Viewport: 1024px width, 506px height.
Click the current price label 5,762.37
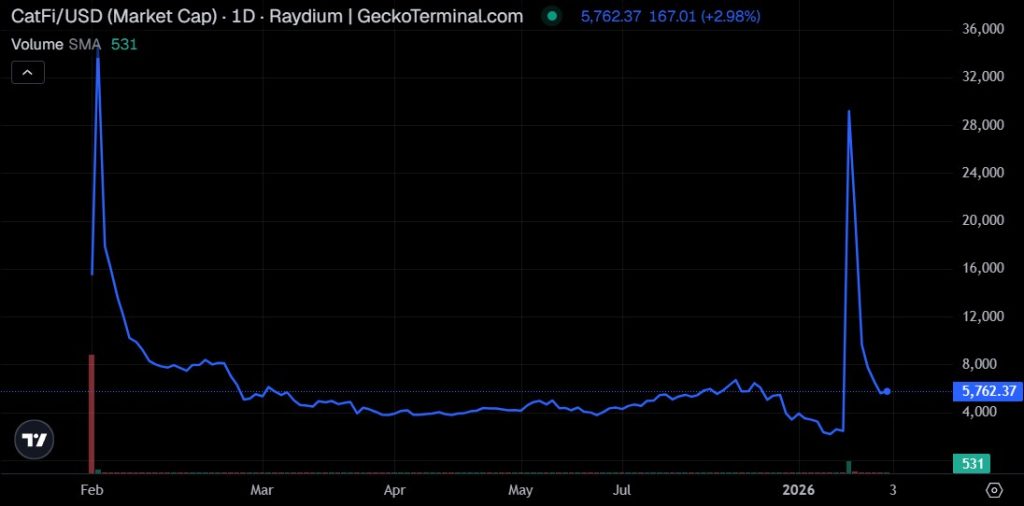click(x=989, y=391)
